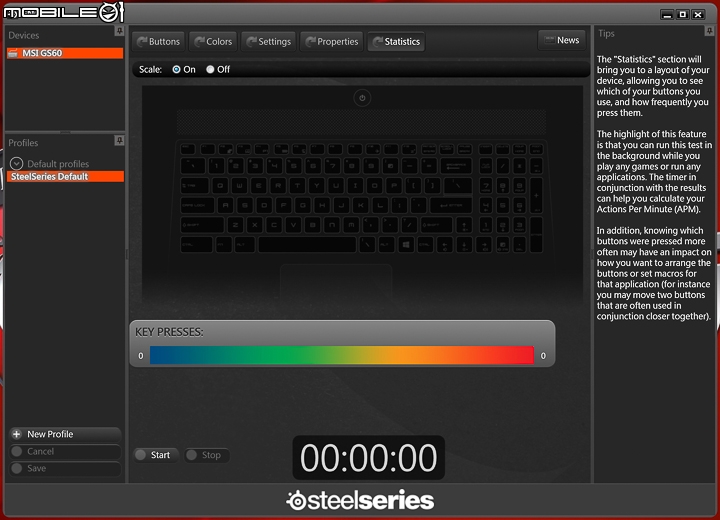The image size is (720, 520).
Task: Click the Cancel button
Action: (65, 452)
